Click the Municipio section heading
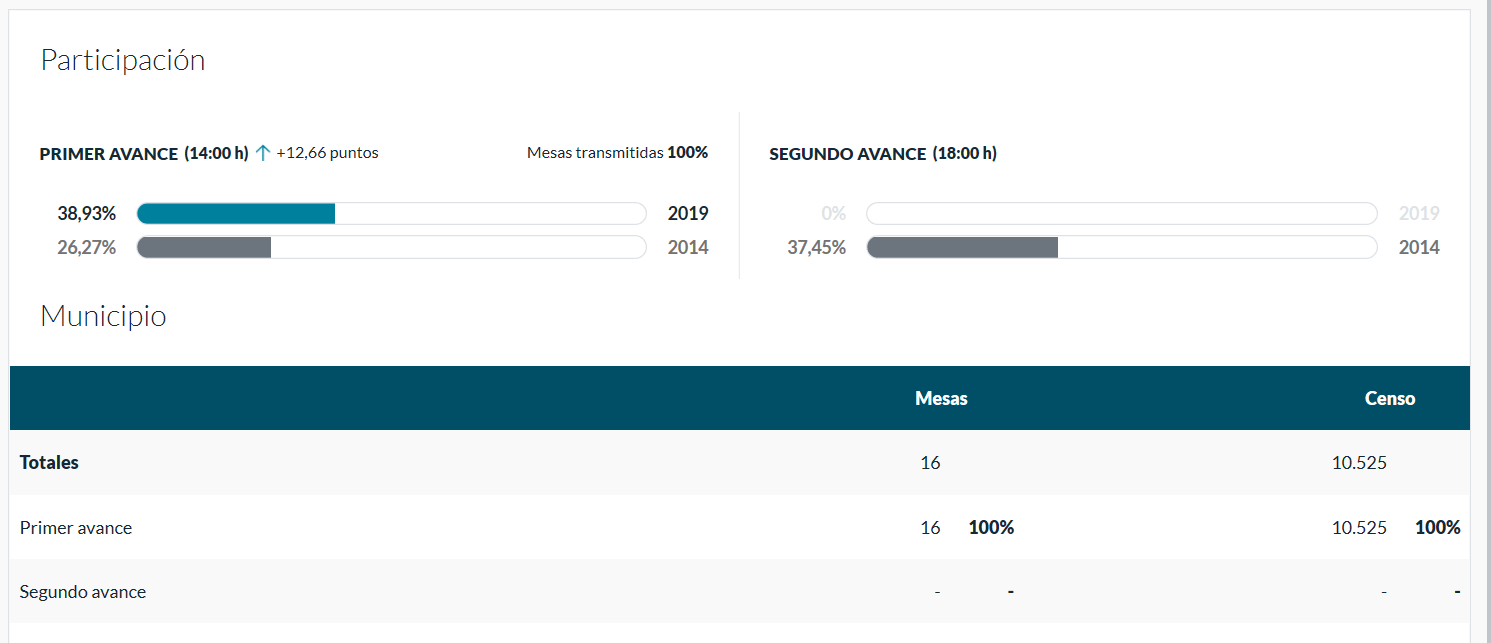This screenshot has height=643, width=1491. (x=103, y=316)
